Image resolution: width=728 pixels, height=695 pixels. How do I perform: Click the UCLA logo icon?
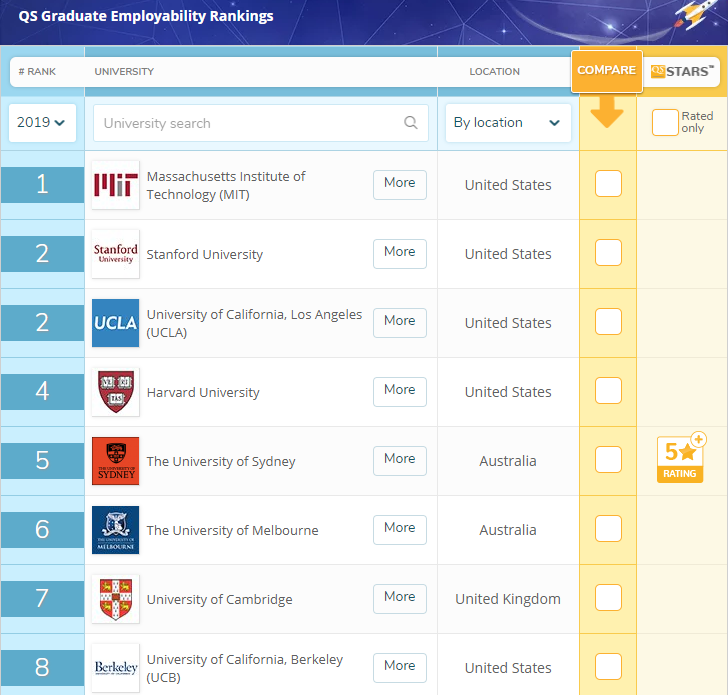tap(115, 323)
